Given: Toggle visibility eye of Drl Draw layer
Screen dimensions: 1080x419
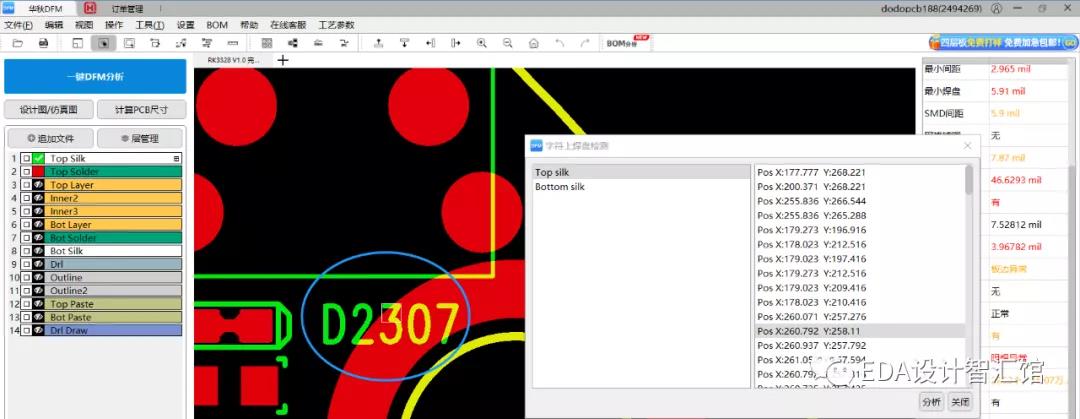Looking at the screenshot, I should coord(39,331).
